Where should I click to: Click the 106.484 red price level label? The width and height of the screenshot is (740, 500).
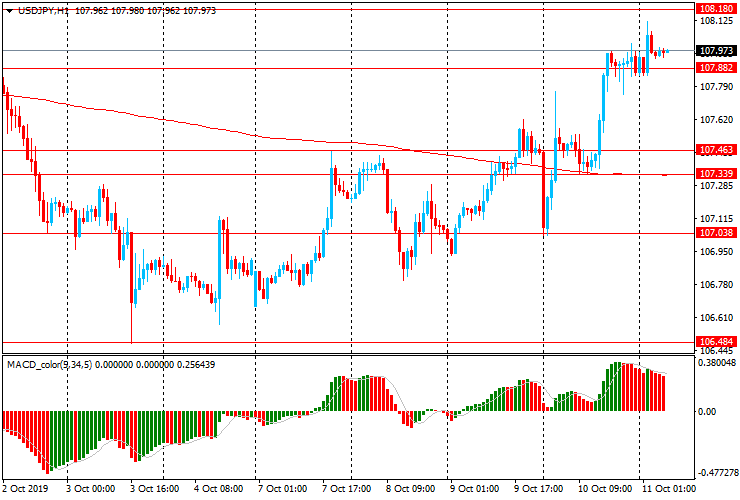[716, 341]
